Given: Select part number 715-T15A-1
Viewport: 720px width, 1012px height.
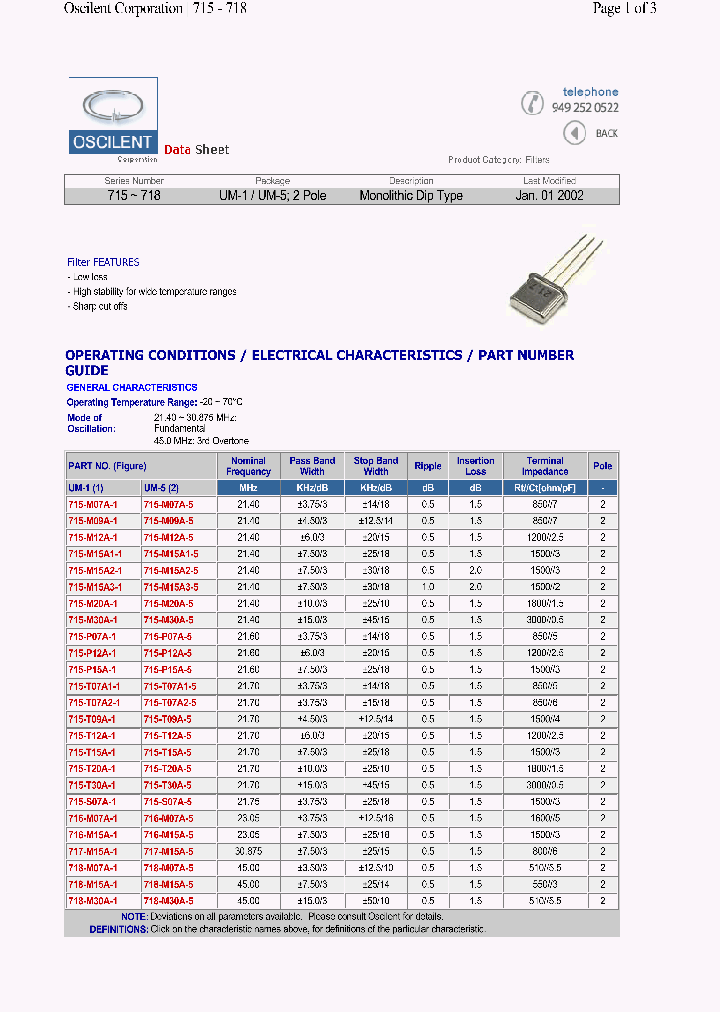Looking at the screenshot, I should 92,753.
